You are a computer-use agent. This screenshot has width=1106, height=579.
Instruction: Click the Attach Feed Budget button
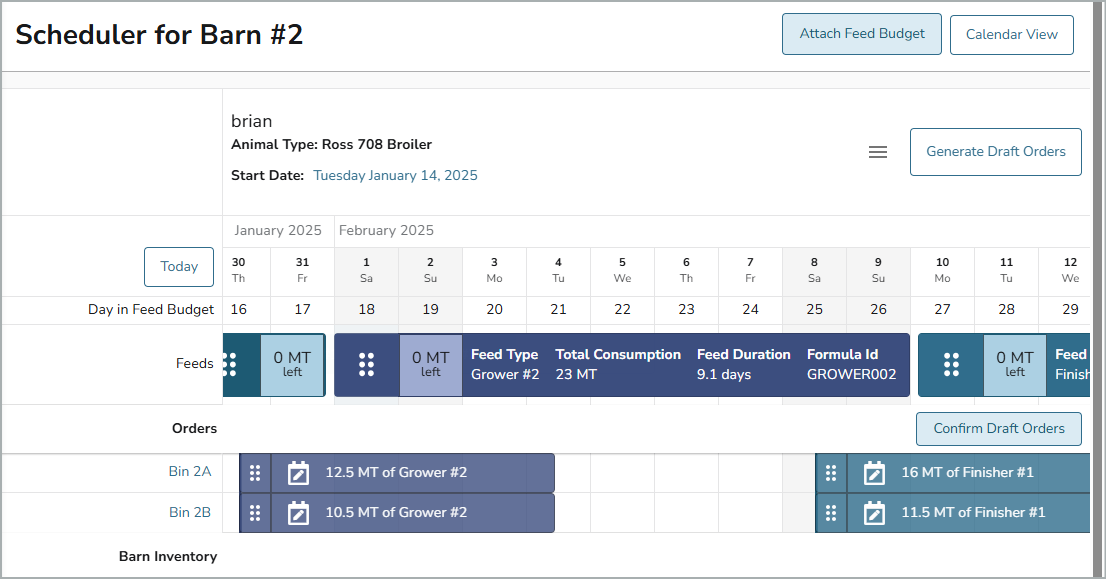(x=862, y=34)
